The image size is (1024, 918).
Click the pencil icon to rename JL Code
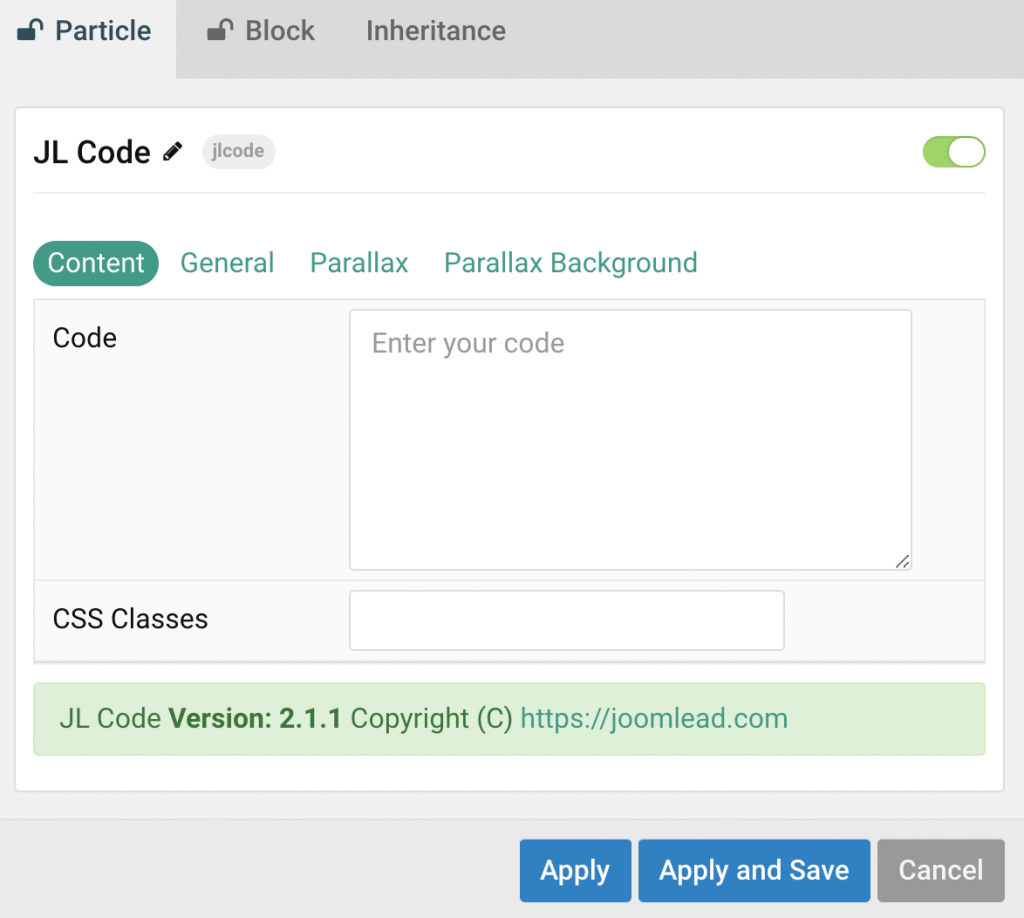click(x=172, y=151)
